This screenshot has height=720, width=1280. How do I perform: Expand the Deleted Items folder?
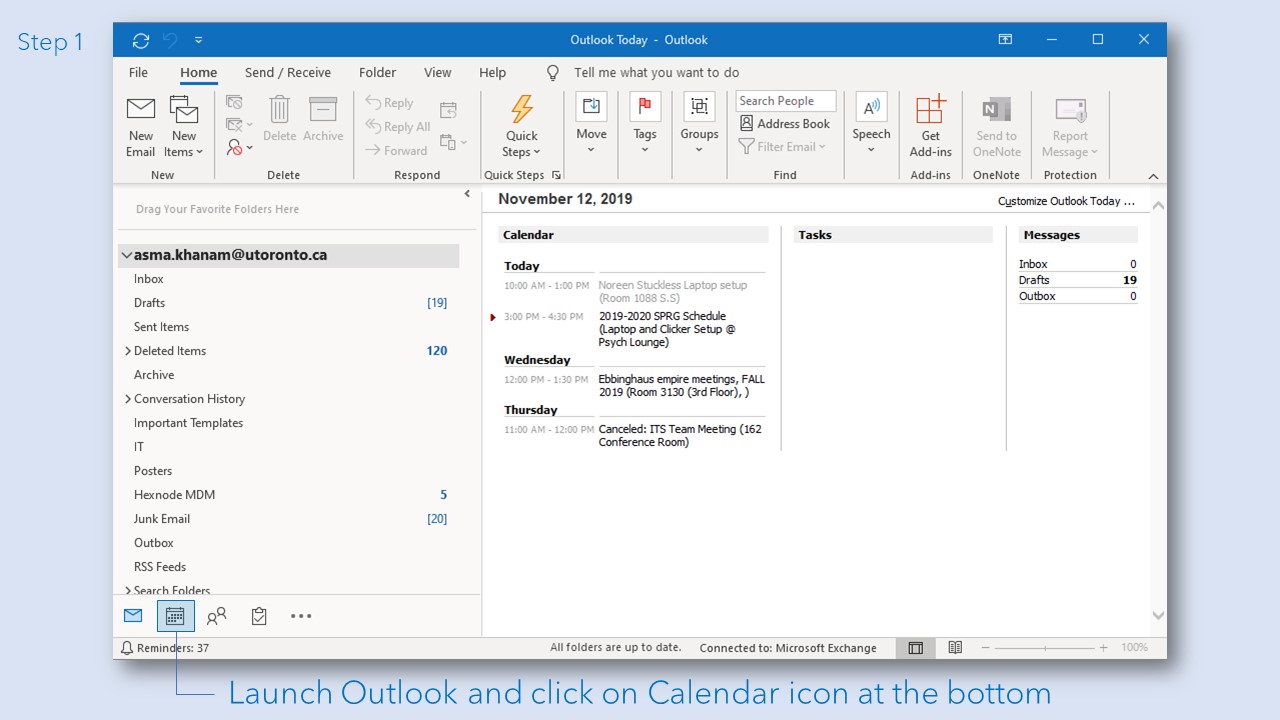127,351
